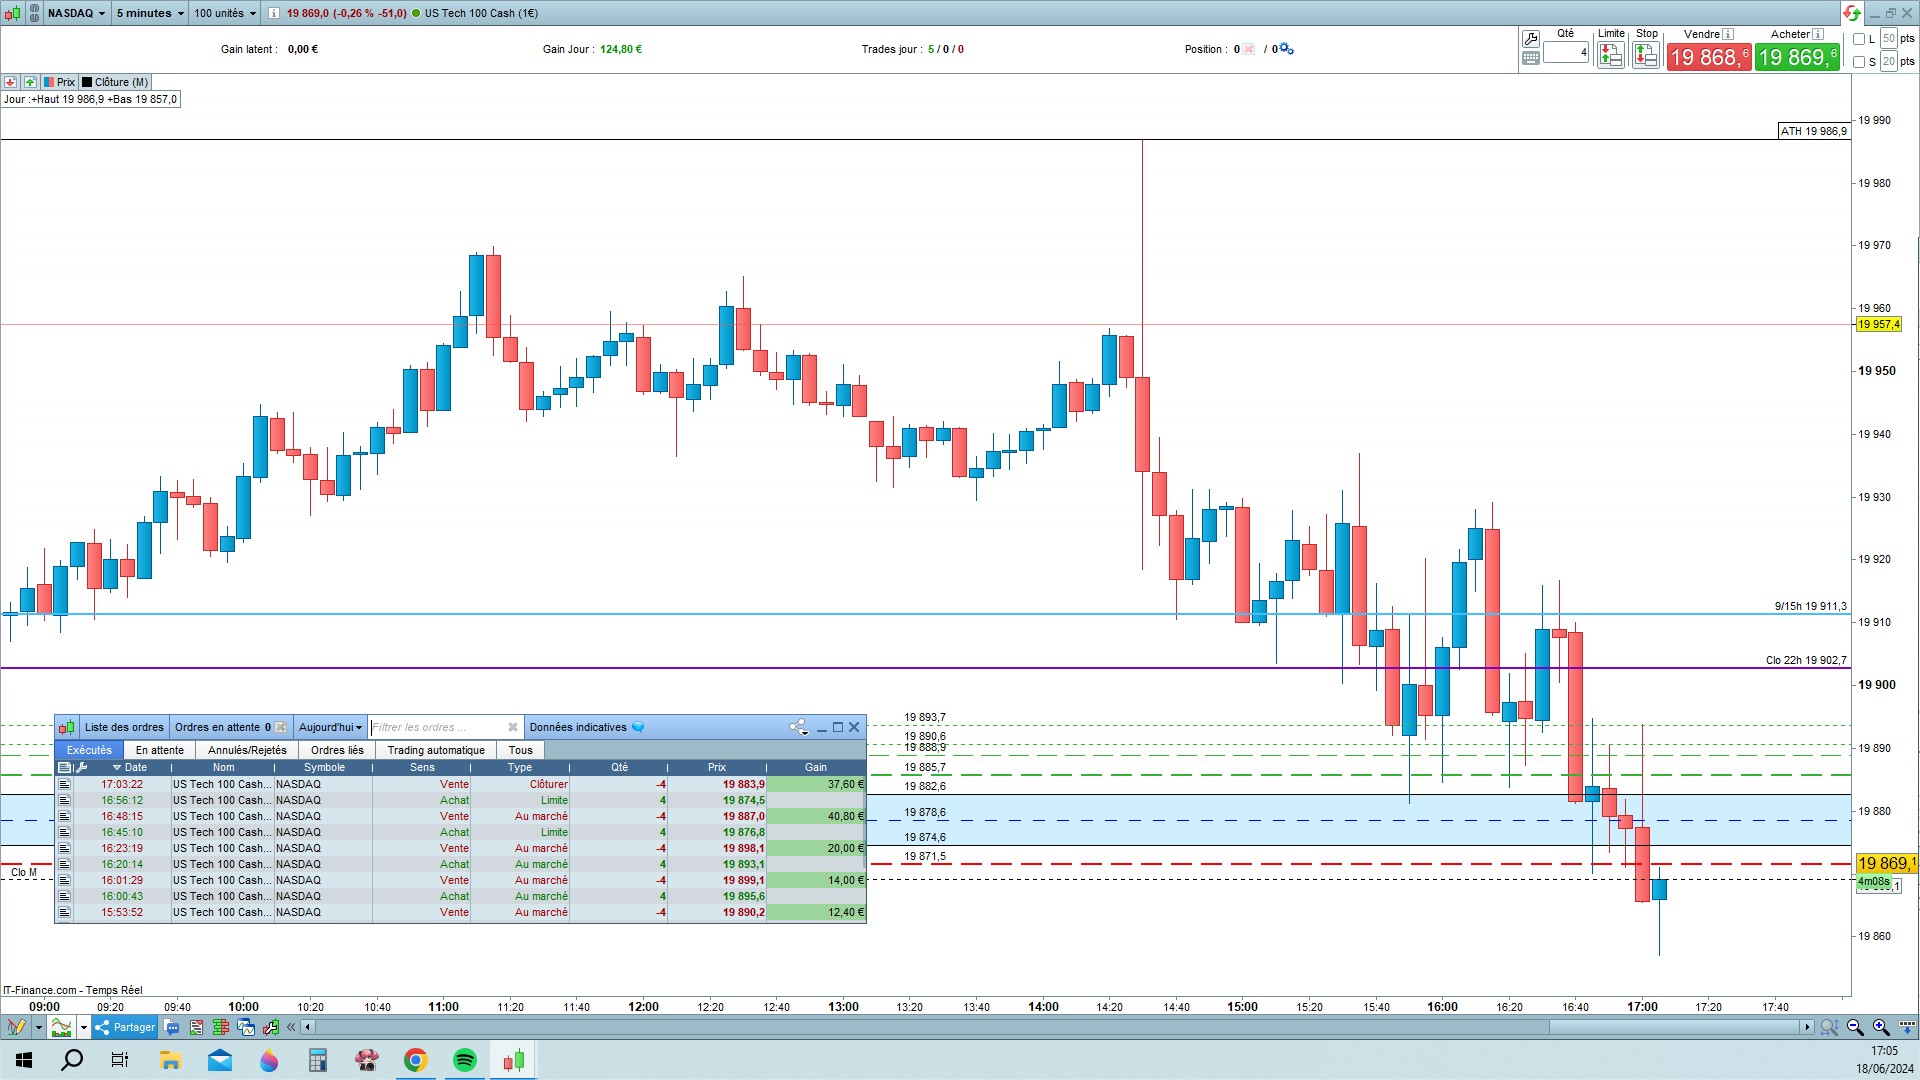Click share icon in order list panel
Screen dimensions: 1920x1080
(x=797, y=727)
